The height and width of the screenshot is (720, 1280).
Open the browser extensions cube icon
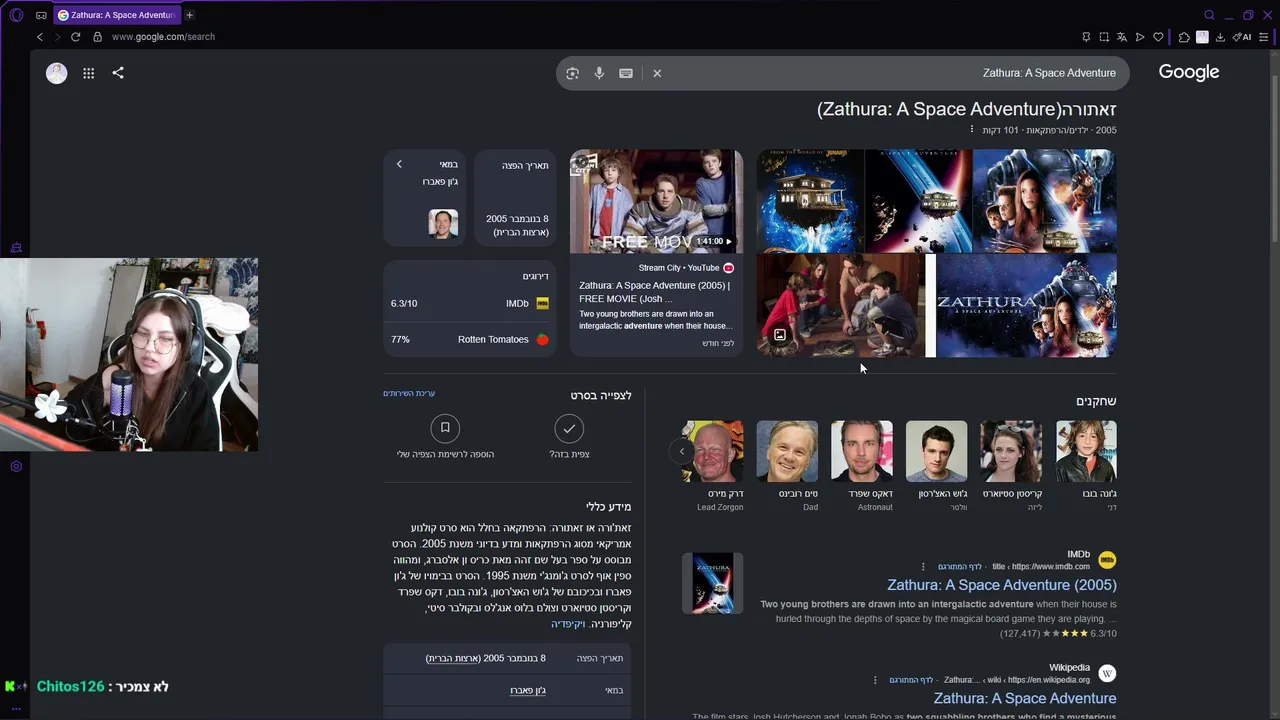point(1184,37)
